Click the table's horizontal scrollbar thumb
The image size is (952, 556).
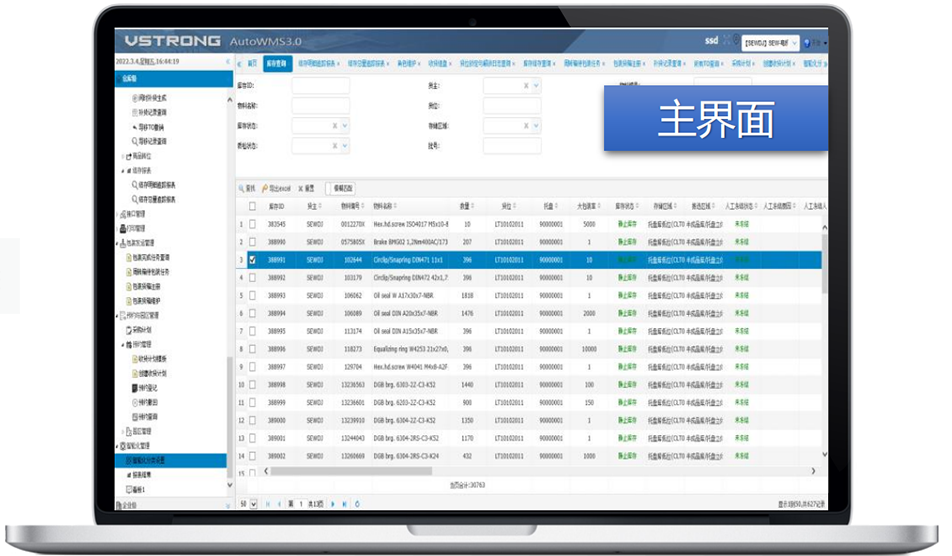(351, 471)
